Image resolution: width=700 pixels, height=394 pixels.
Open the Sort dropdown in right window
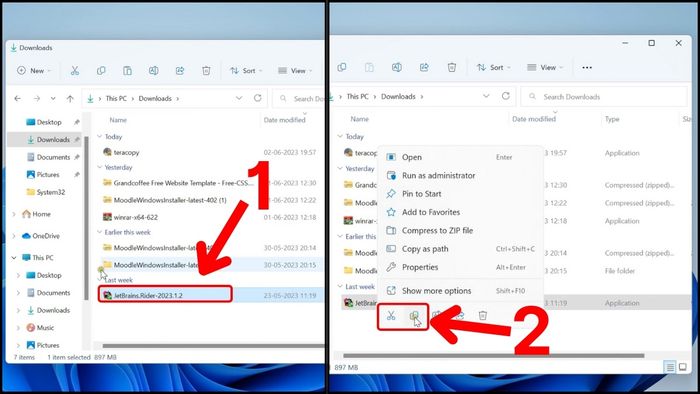click(493, 67)
